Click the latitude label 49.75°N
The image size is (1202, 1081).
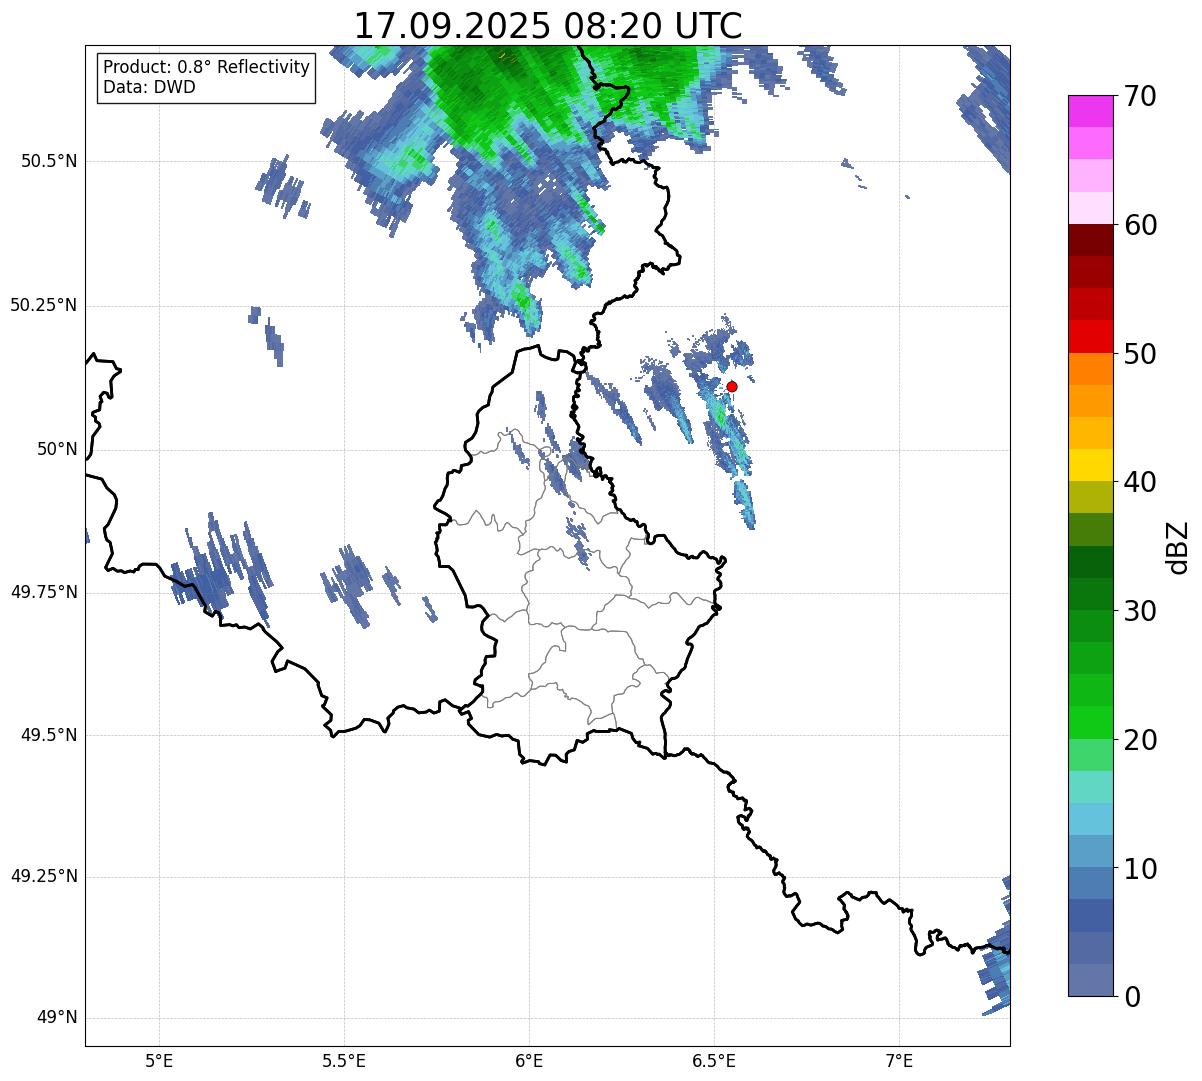[x=44, y=592]
